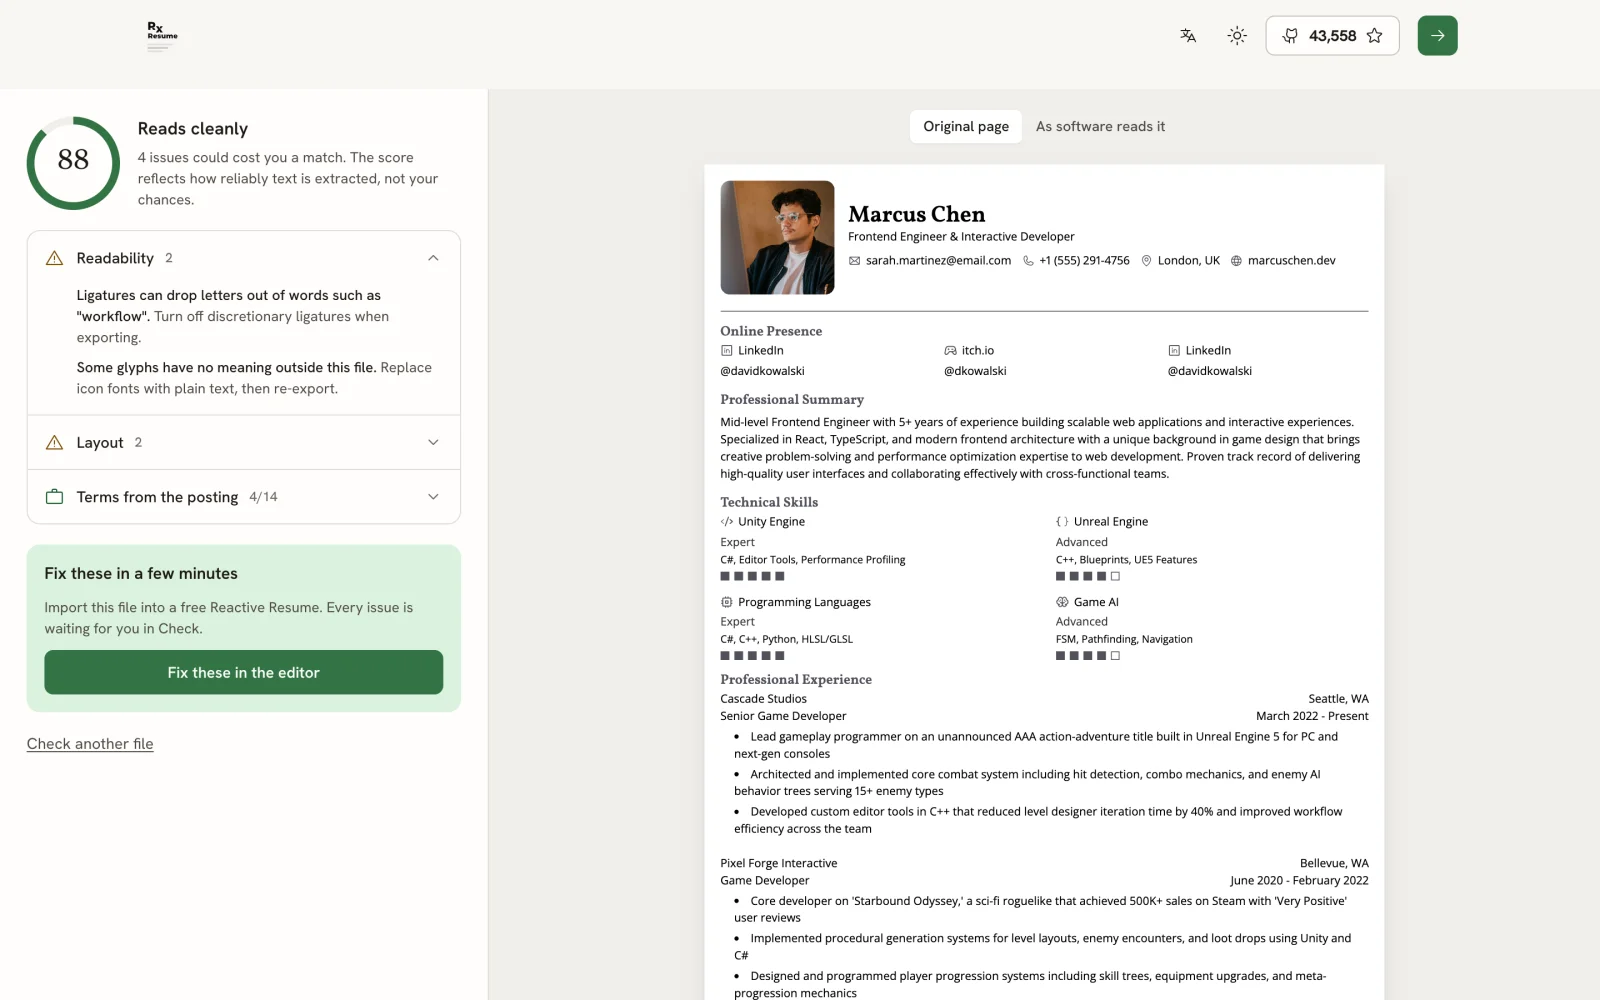The image size is (1600, 1000).
Task: Click the Pixel Forge Interactive employer name
Action: click(779, 863)
